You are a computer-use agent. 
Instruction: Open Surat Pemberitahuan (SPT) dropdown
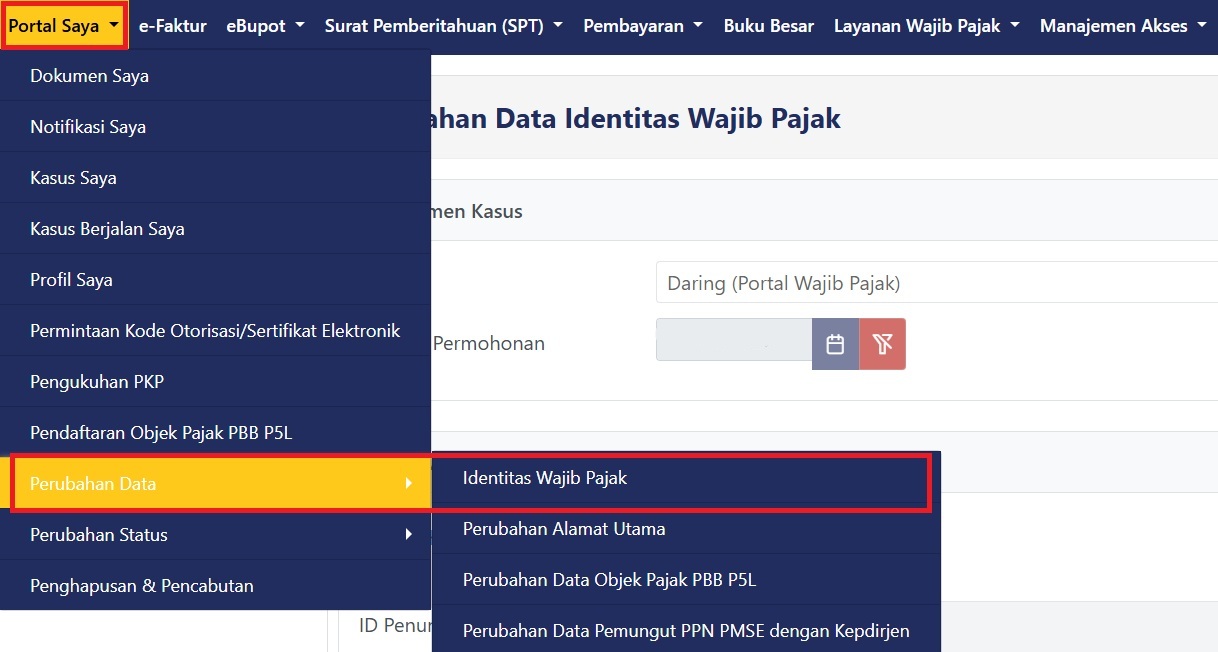(443, 26)
